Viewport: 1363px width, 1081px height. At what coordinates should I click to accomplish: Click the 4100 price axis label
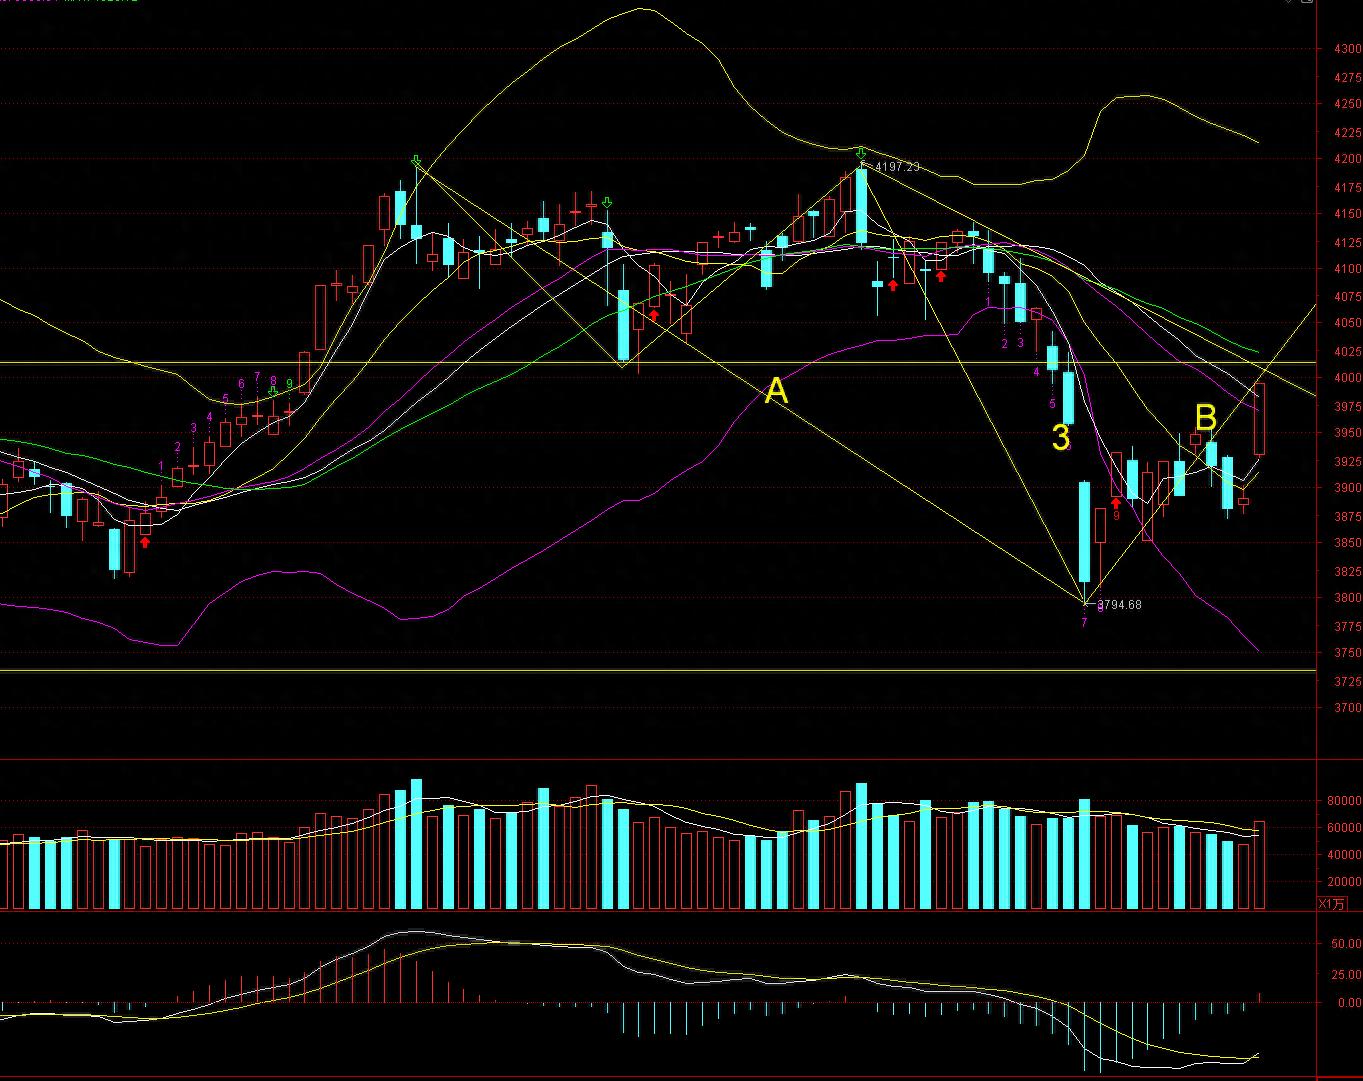1347,269
